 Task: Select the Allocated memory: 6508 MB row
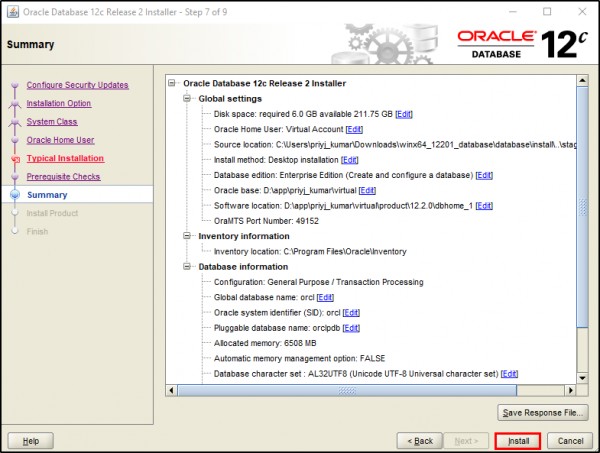click(265, 343)
